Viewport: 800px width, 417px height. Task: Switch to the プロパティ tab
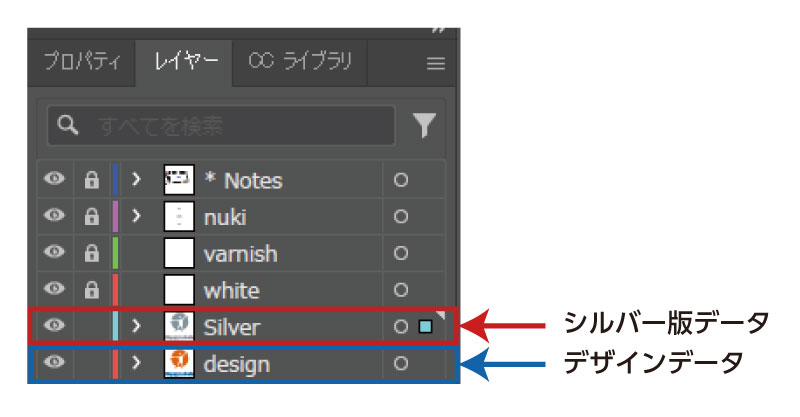tap(82, 62)
